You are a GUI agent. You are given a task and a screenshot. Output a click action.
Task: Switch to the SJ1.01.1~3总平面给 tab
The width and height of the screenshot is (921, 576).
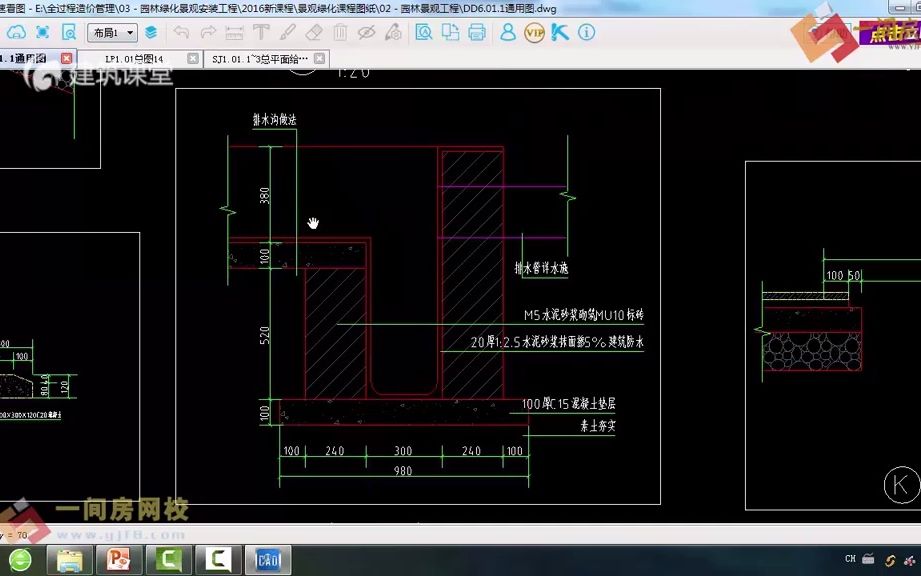pyautogui.click(x=260, y=59)
